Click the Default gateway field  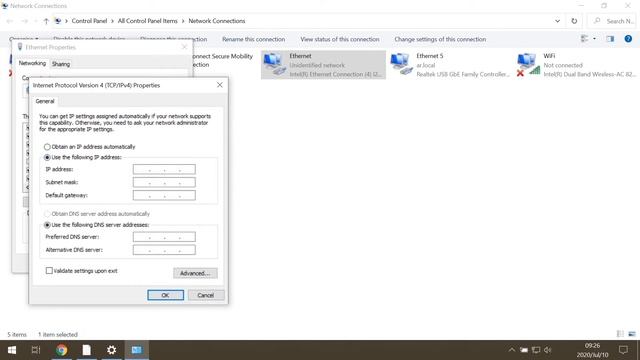coord(164,196)
